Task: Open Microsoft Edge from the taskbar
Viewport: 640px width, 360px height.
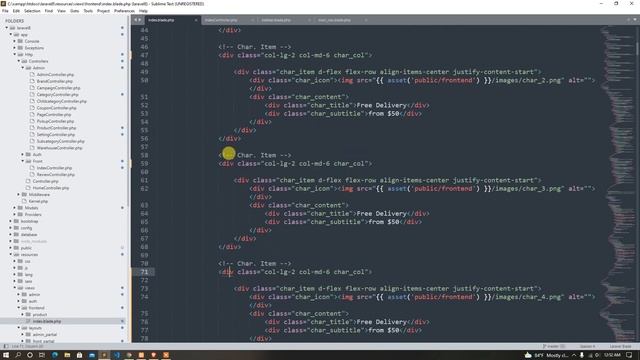Action: coord(55,355)
